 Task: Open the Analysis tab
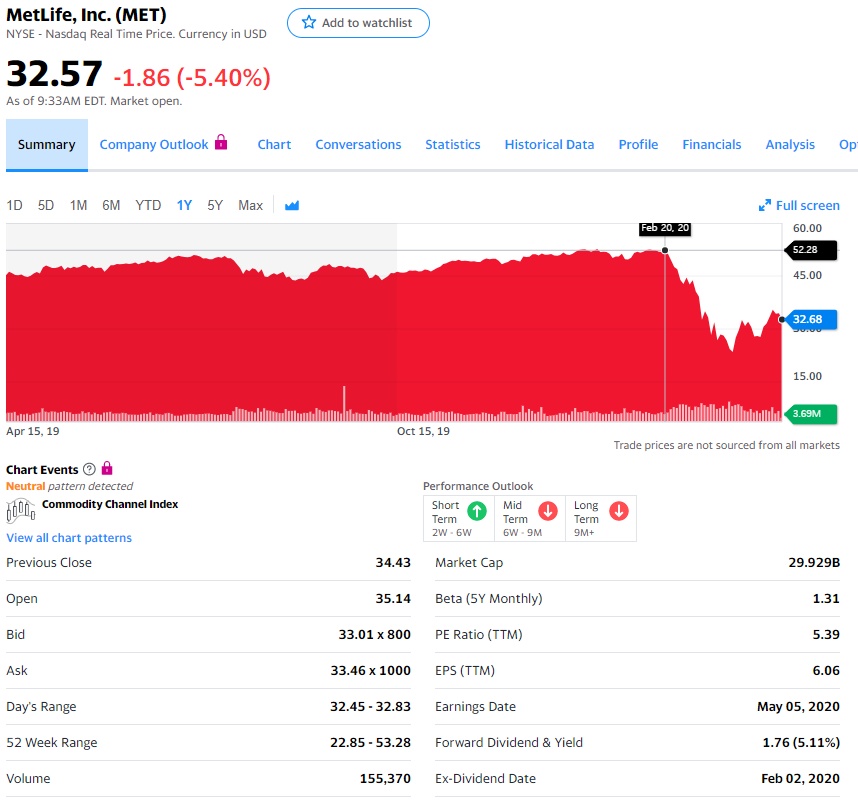(x=790, y=144)
